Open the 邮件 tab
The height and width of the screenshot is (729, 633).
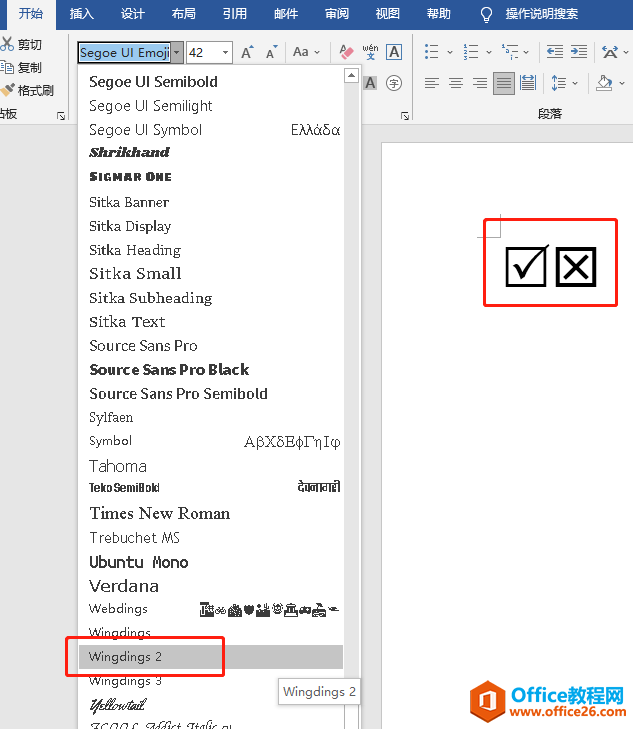click(285, 14)
